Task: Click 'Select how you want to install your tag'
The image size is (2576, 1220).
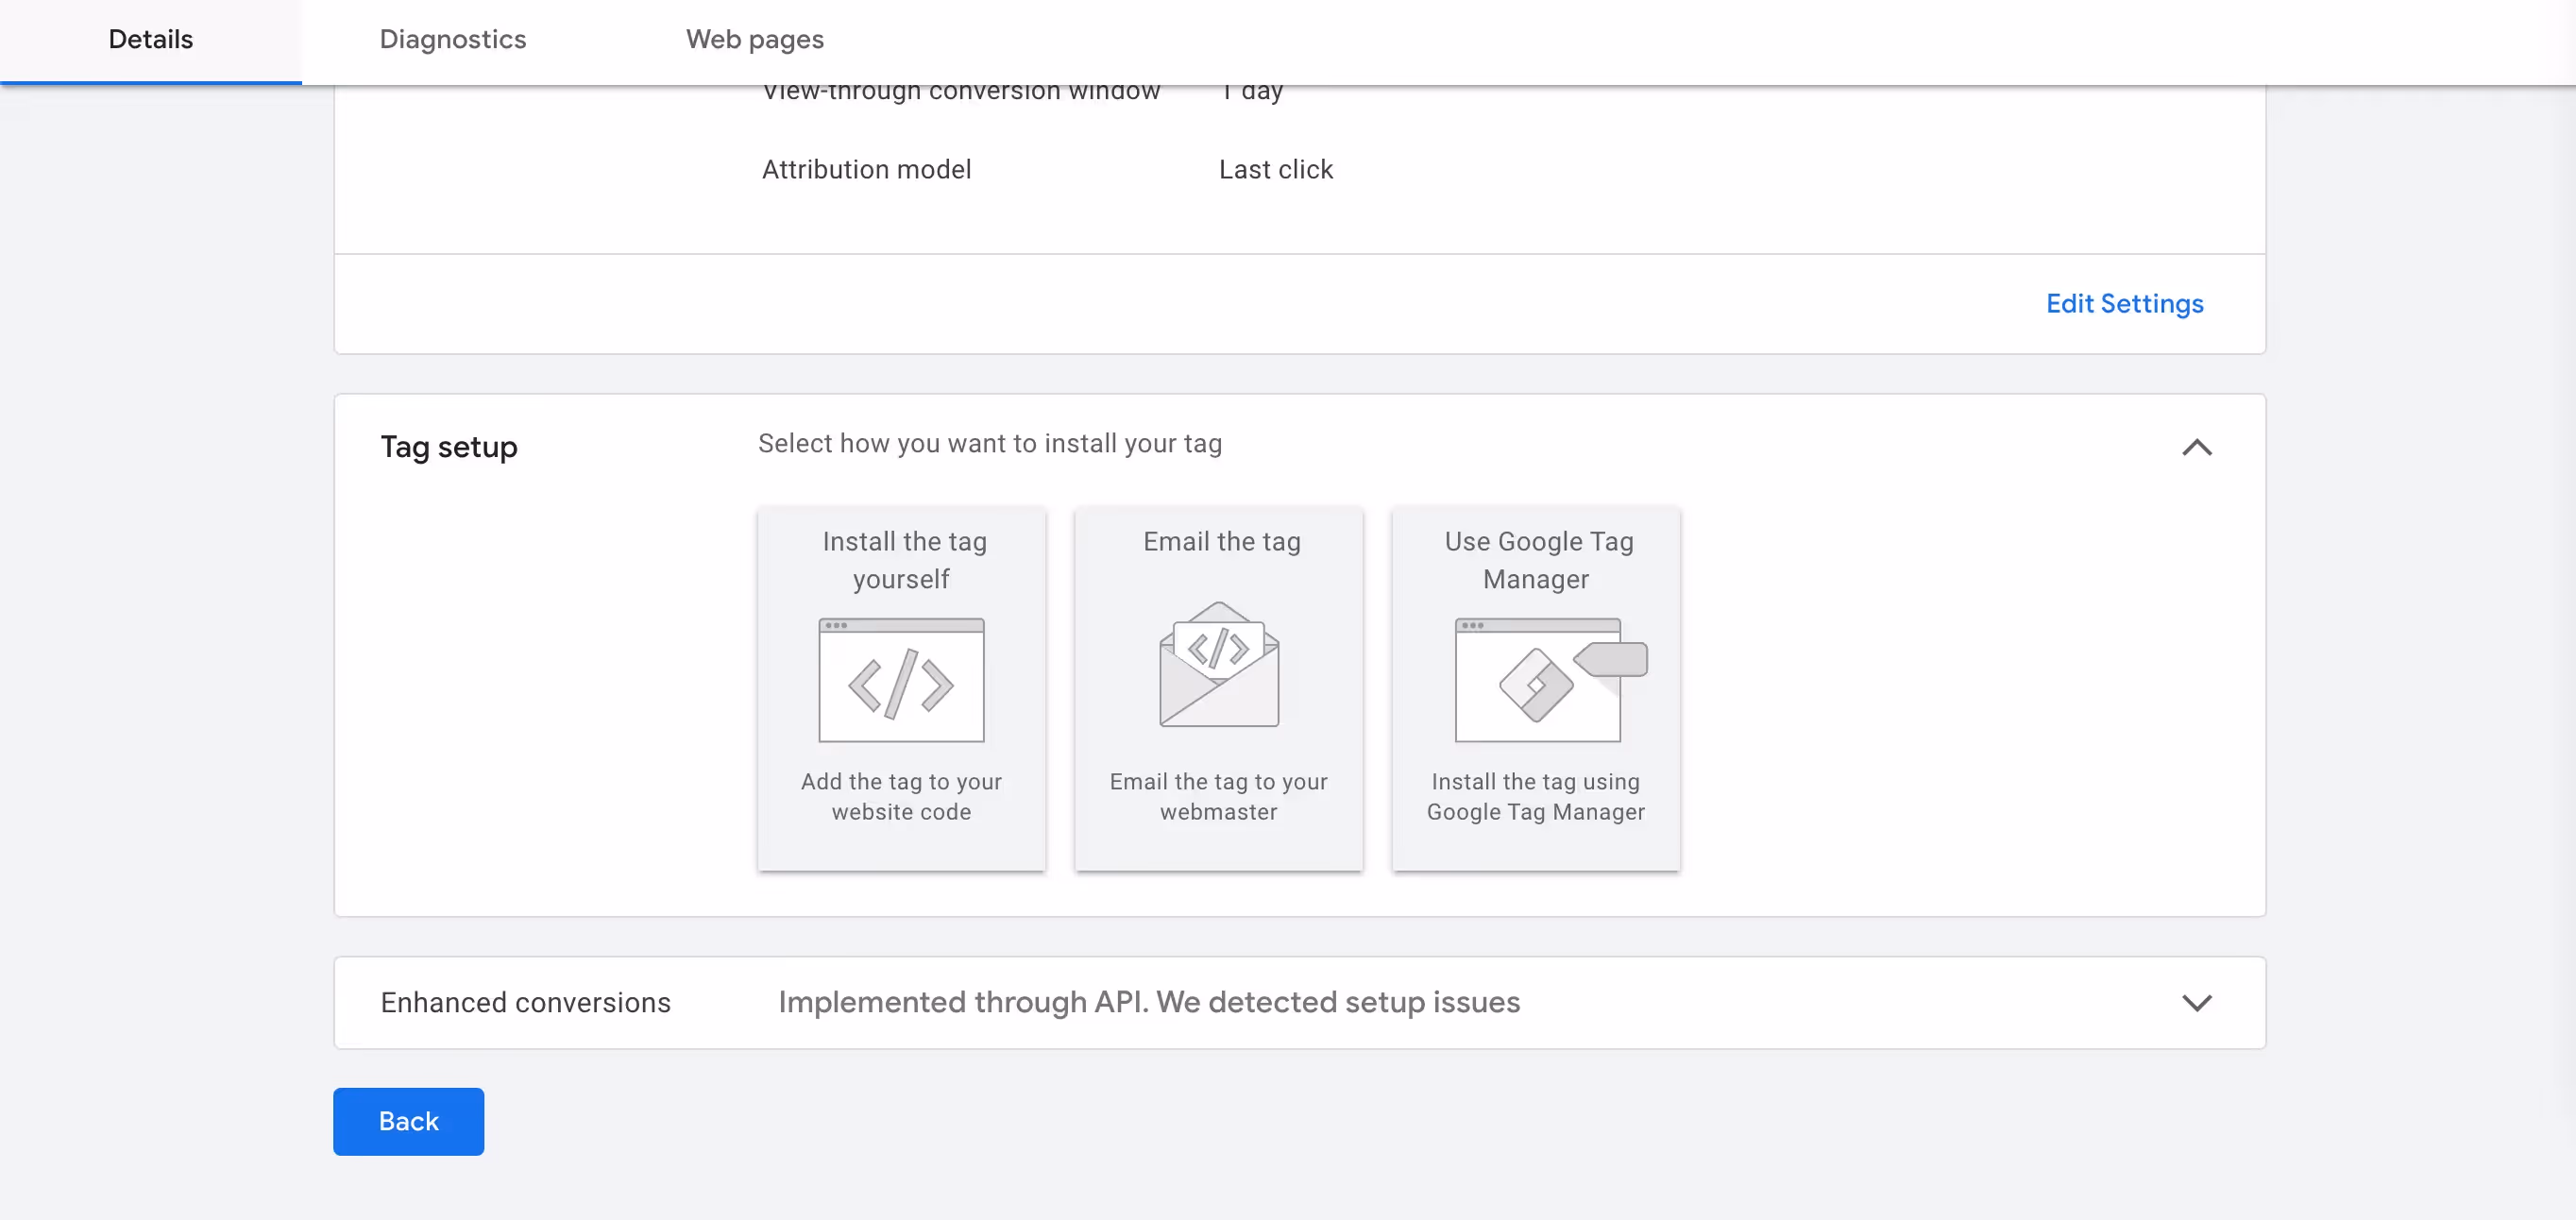Action: (990, 444)
